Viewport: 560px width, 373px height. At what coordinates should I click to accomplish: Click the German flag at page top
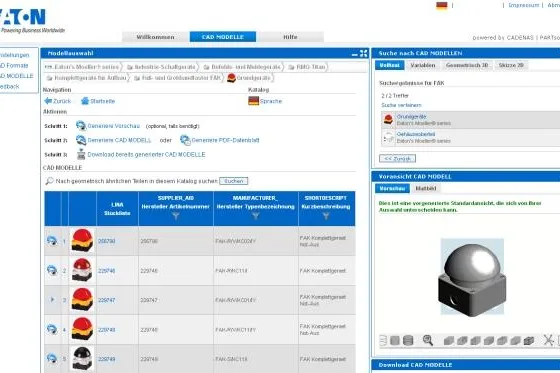pos(442,5)
